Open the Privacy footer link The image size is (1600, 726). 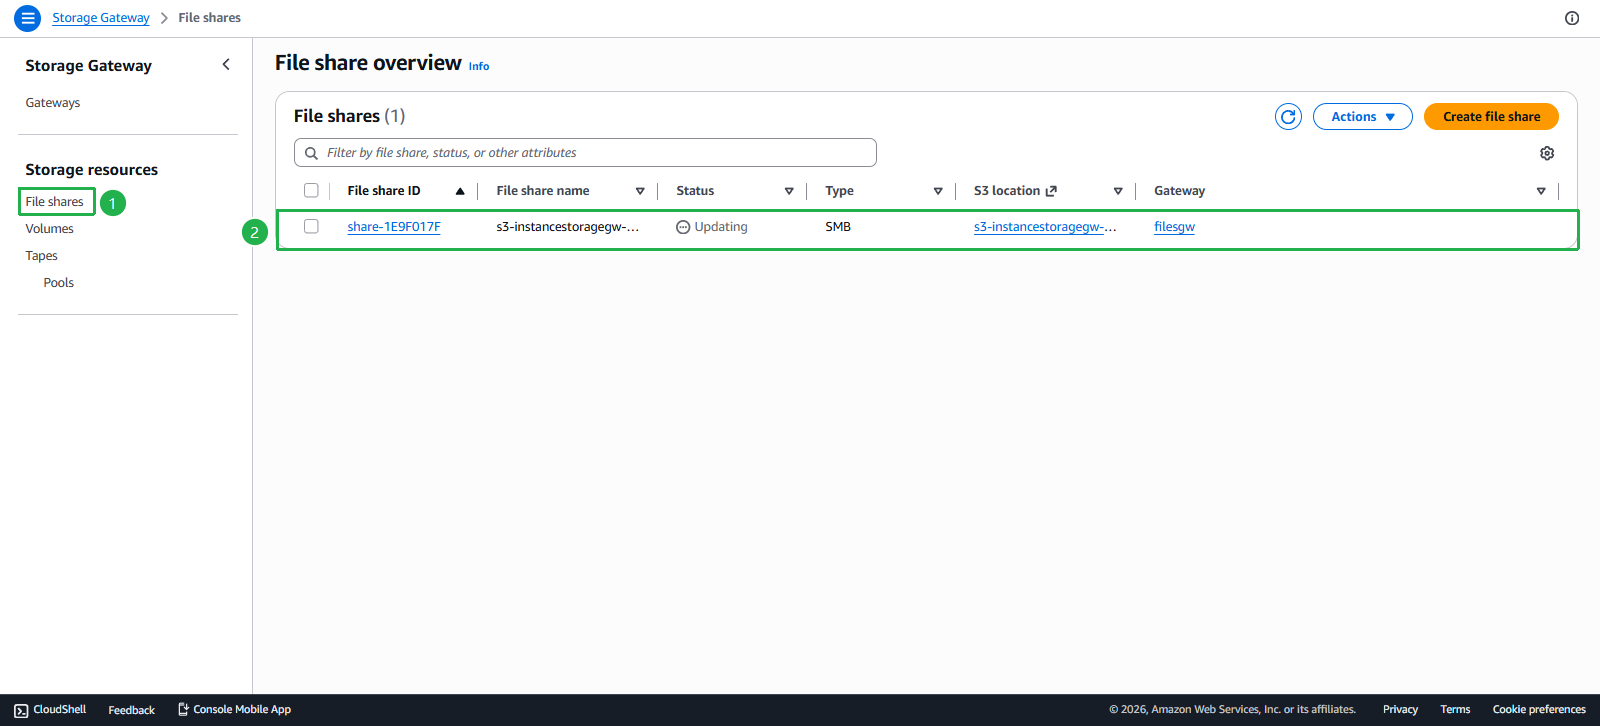click(x=1400, y=710)
